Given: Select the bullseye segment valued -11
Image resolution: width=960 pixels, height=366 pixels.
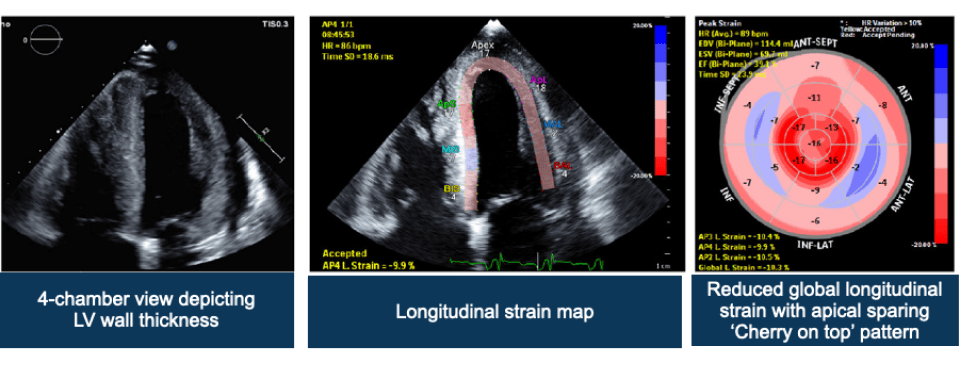Looking at the screenshot, I should 815,97.
